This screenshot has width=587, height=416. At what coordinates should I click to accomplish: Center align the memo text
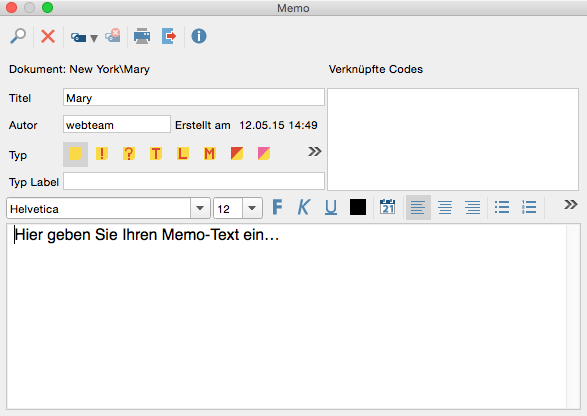[445, 207]
